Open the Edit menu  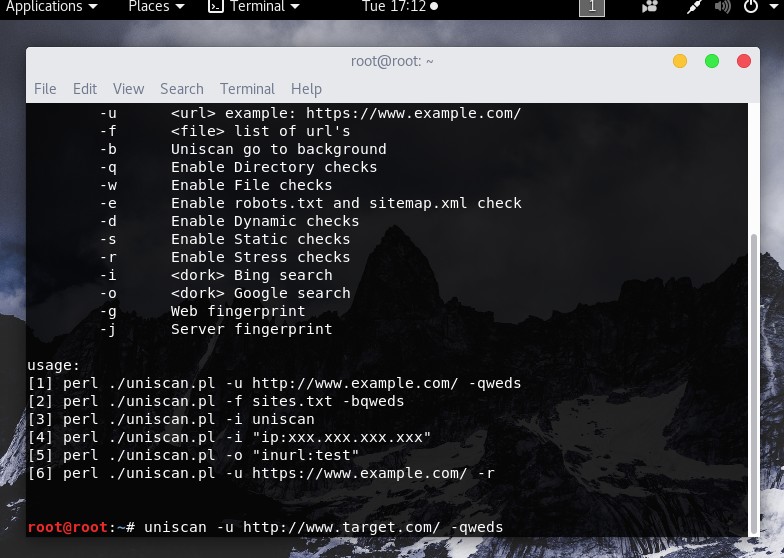[x=85, y=89]
